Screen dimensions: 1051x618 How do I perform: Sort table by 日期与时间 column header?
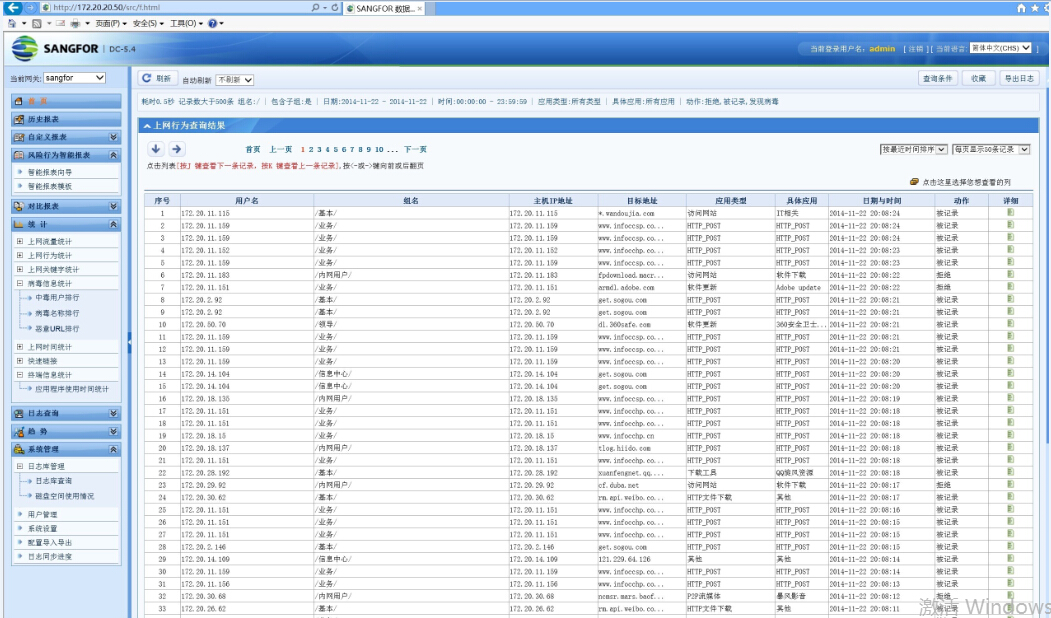tap(881, 200)
